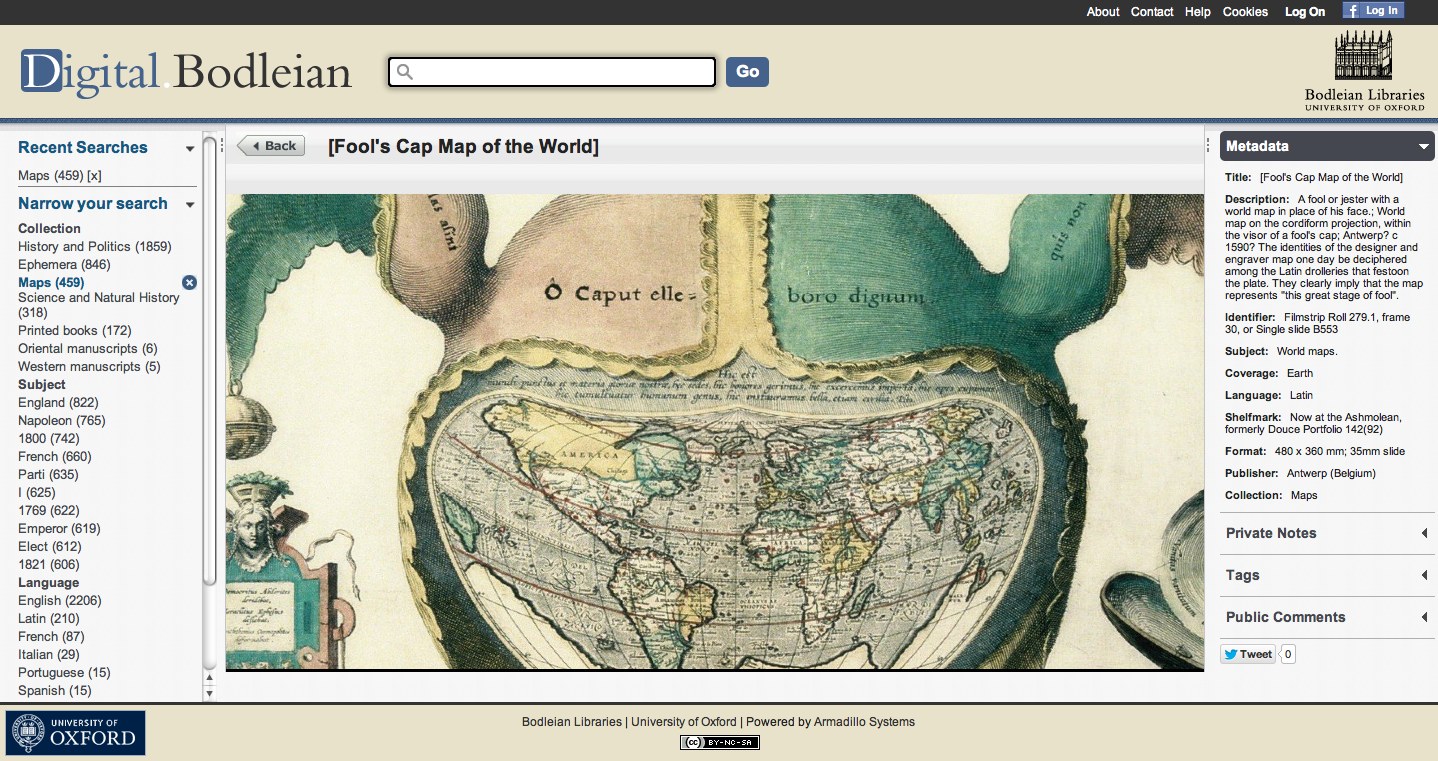Select subject Emperor (619)

[59, 529]
